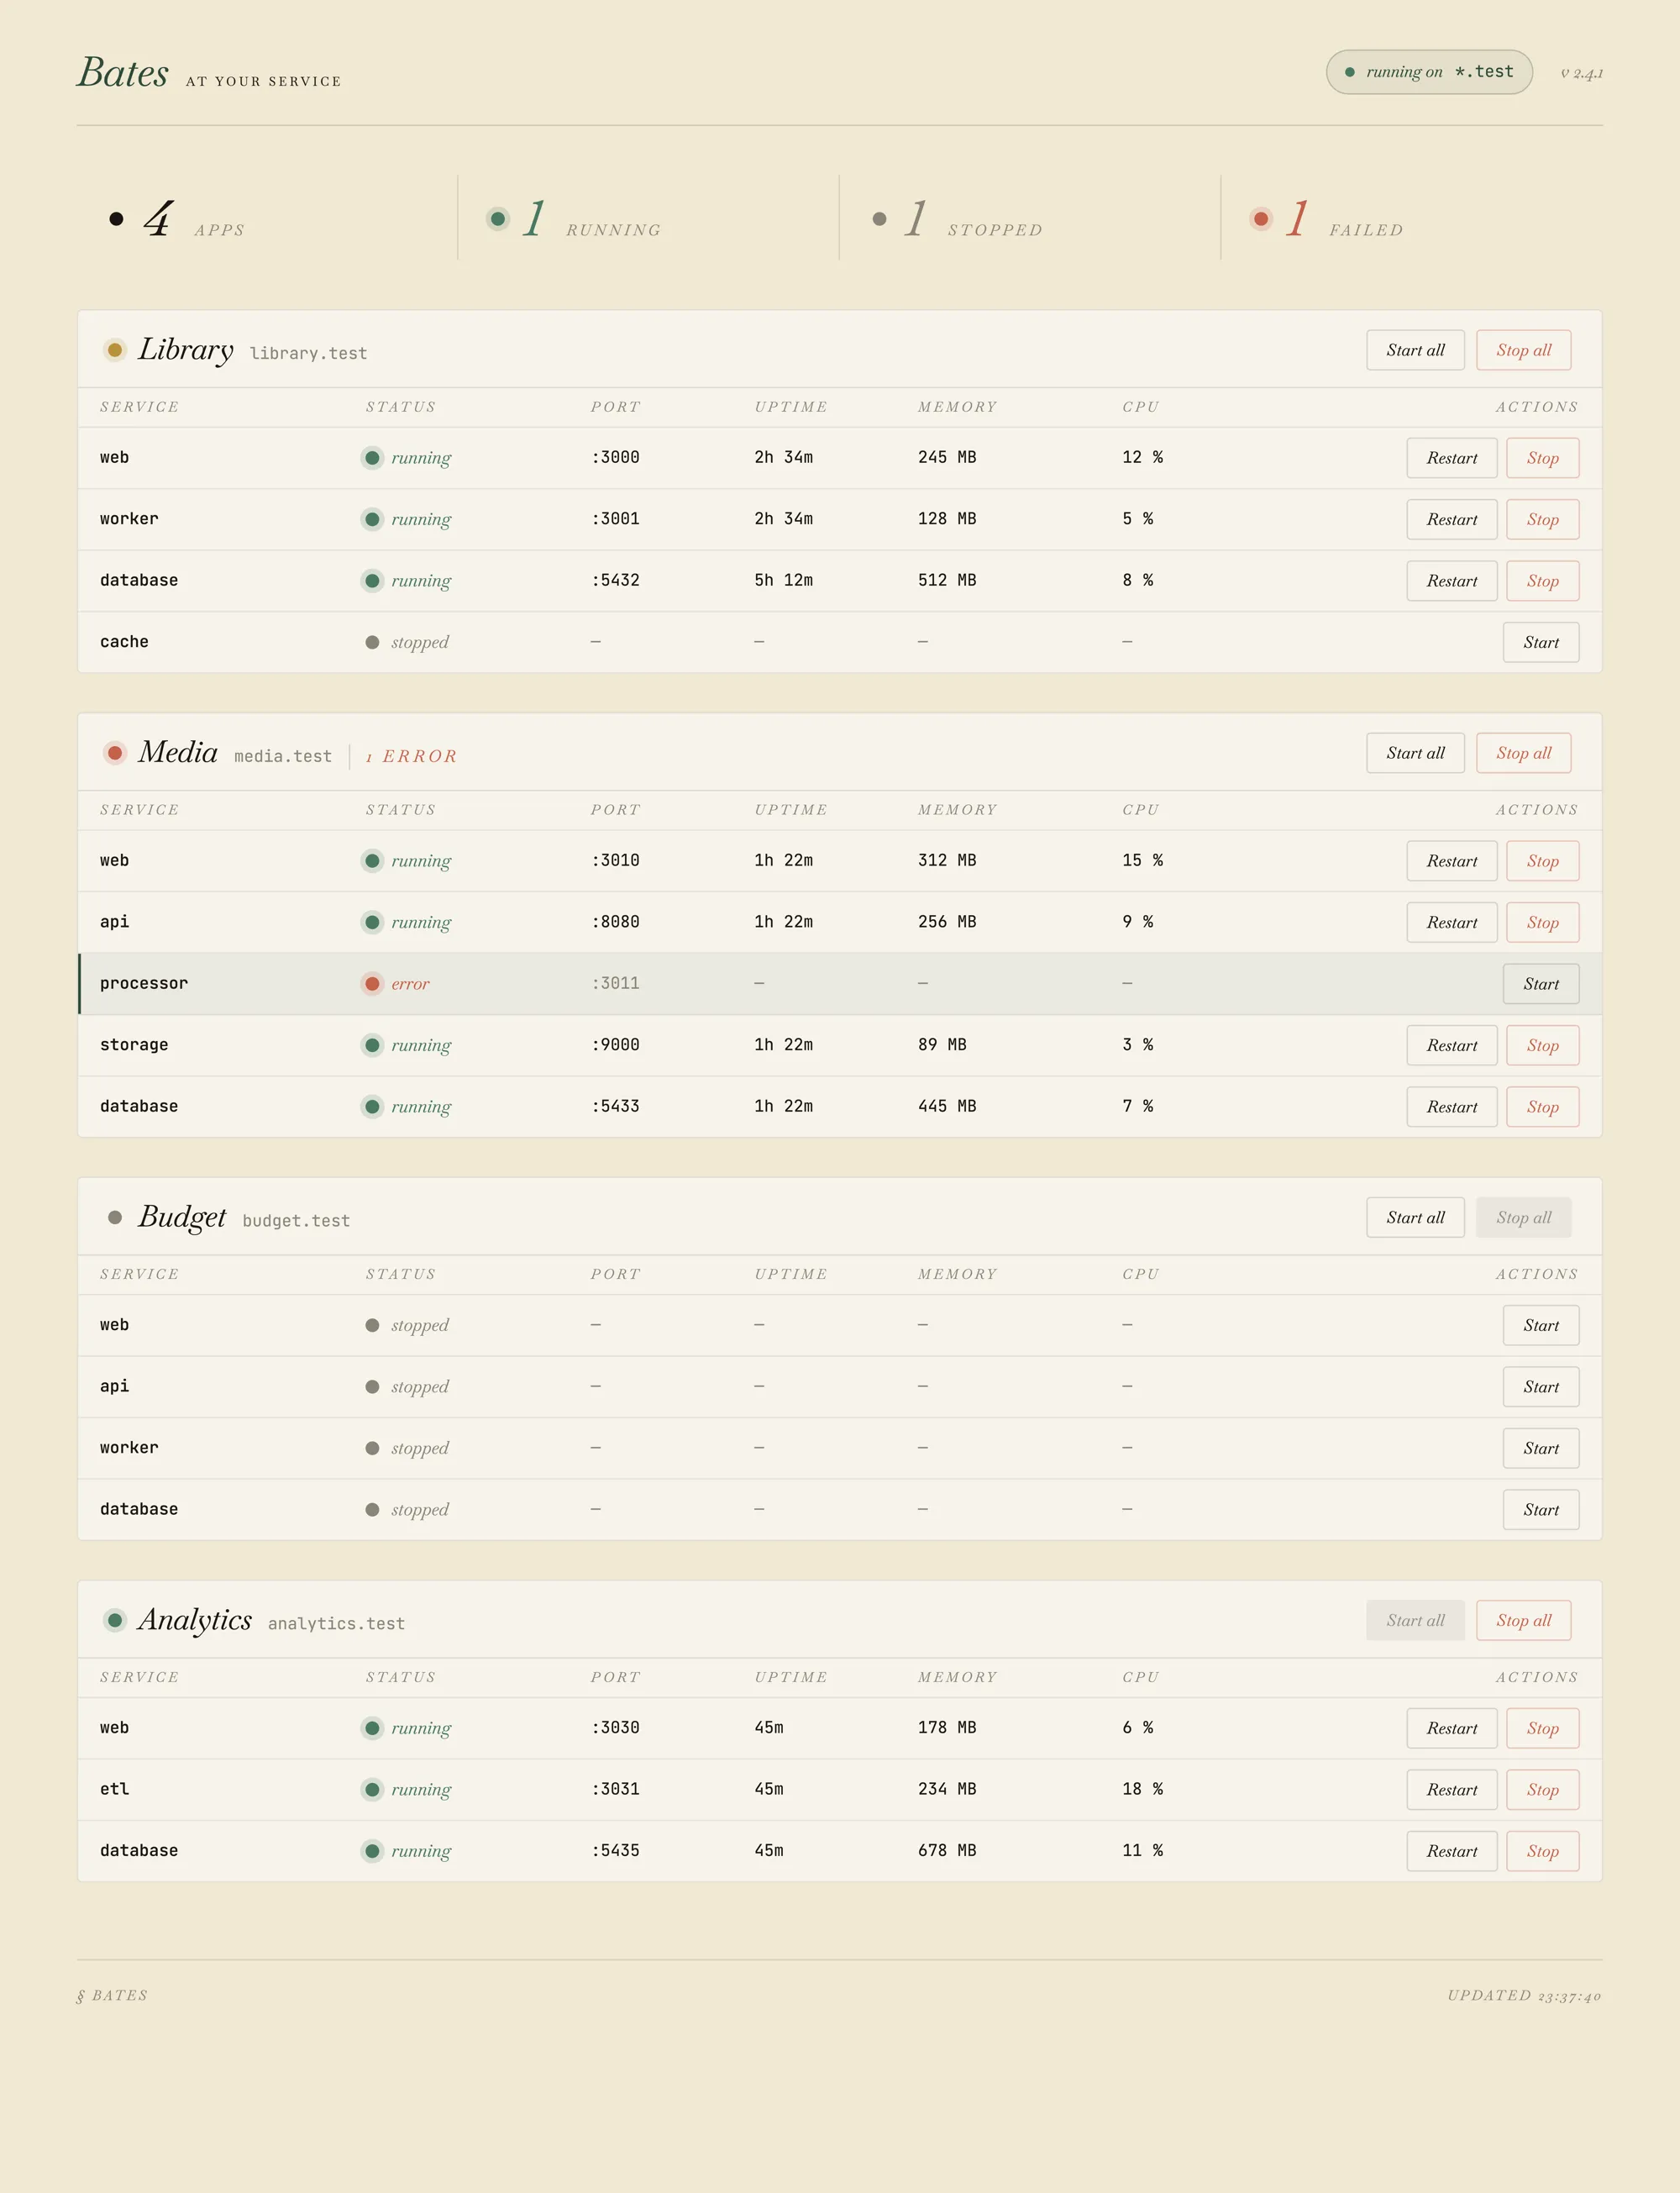Stop Media web service on port 3010
The height and width of the screenshot is (2193, 1680).
pyautogui.click(x=1542, y=861)
